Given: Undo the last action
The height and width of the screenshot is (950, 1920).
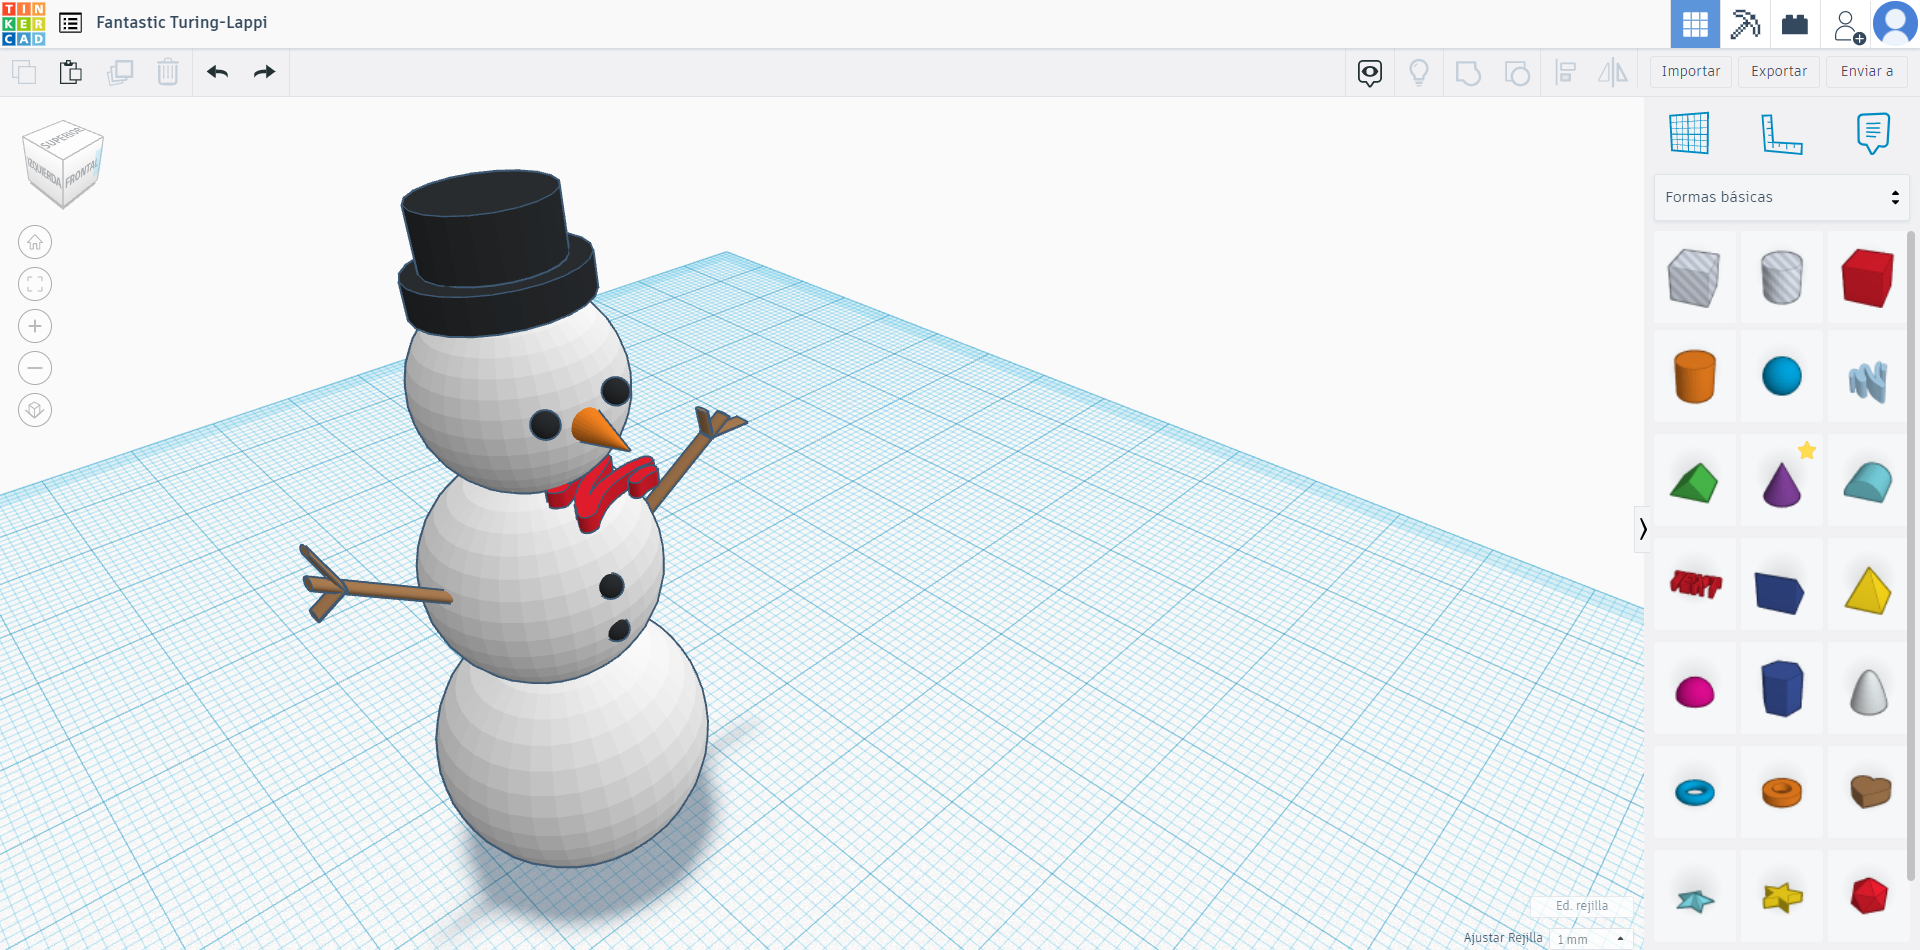Looking at the screenshot, I should (217, 72).
